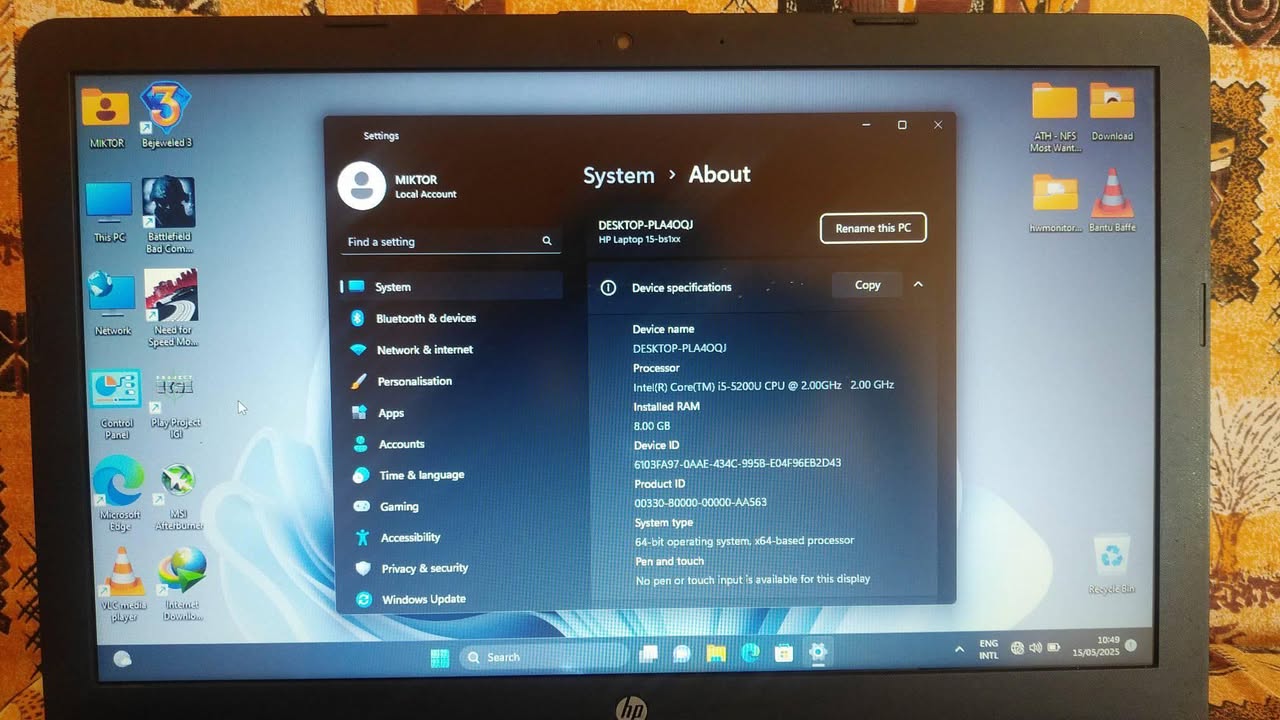This screenshot has height=720, width=1280.
Task: Open Personalisation settings
Action: pyautogui.click(x=415, y=381)
